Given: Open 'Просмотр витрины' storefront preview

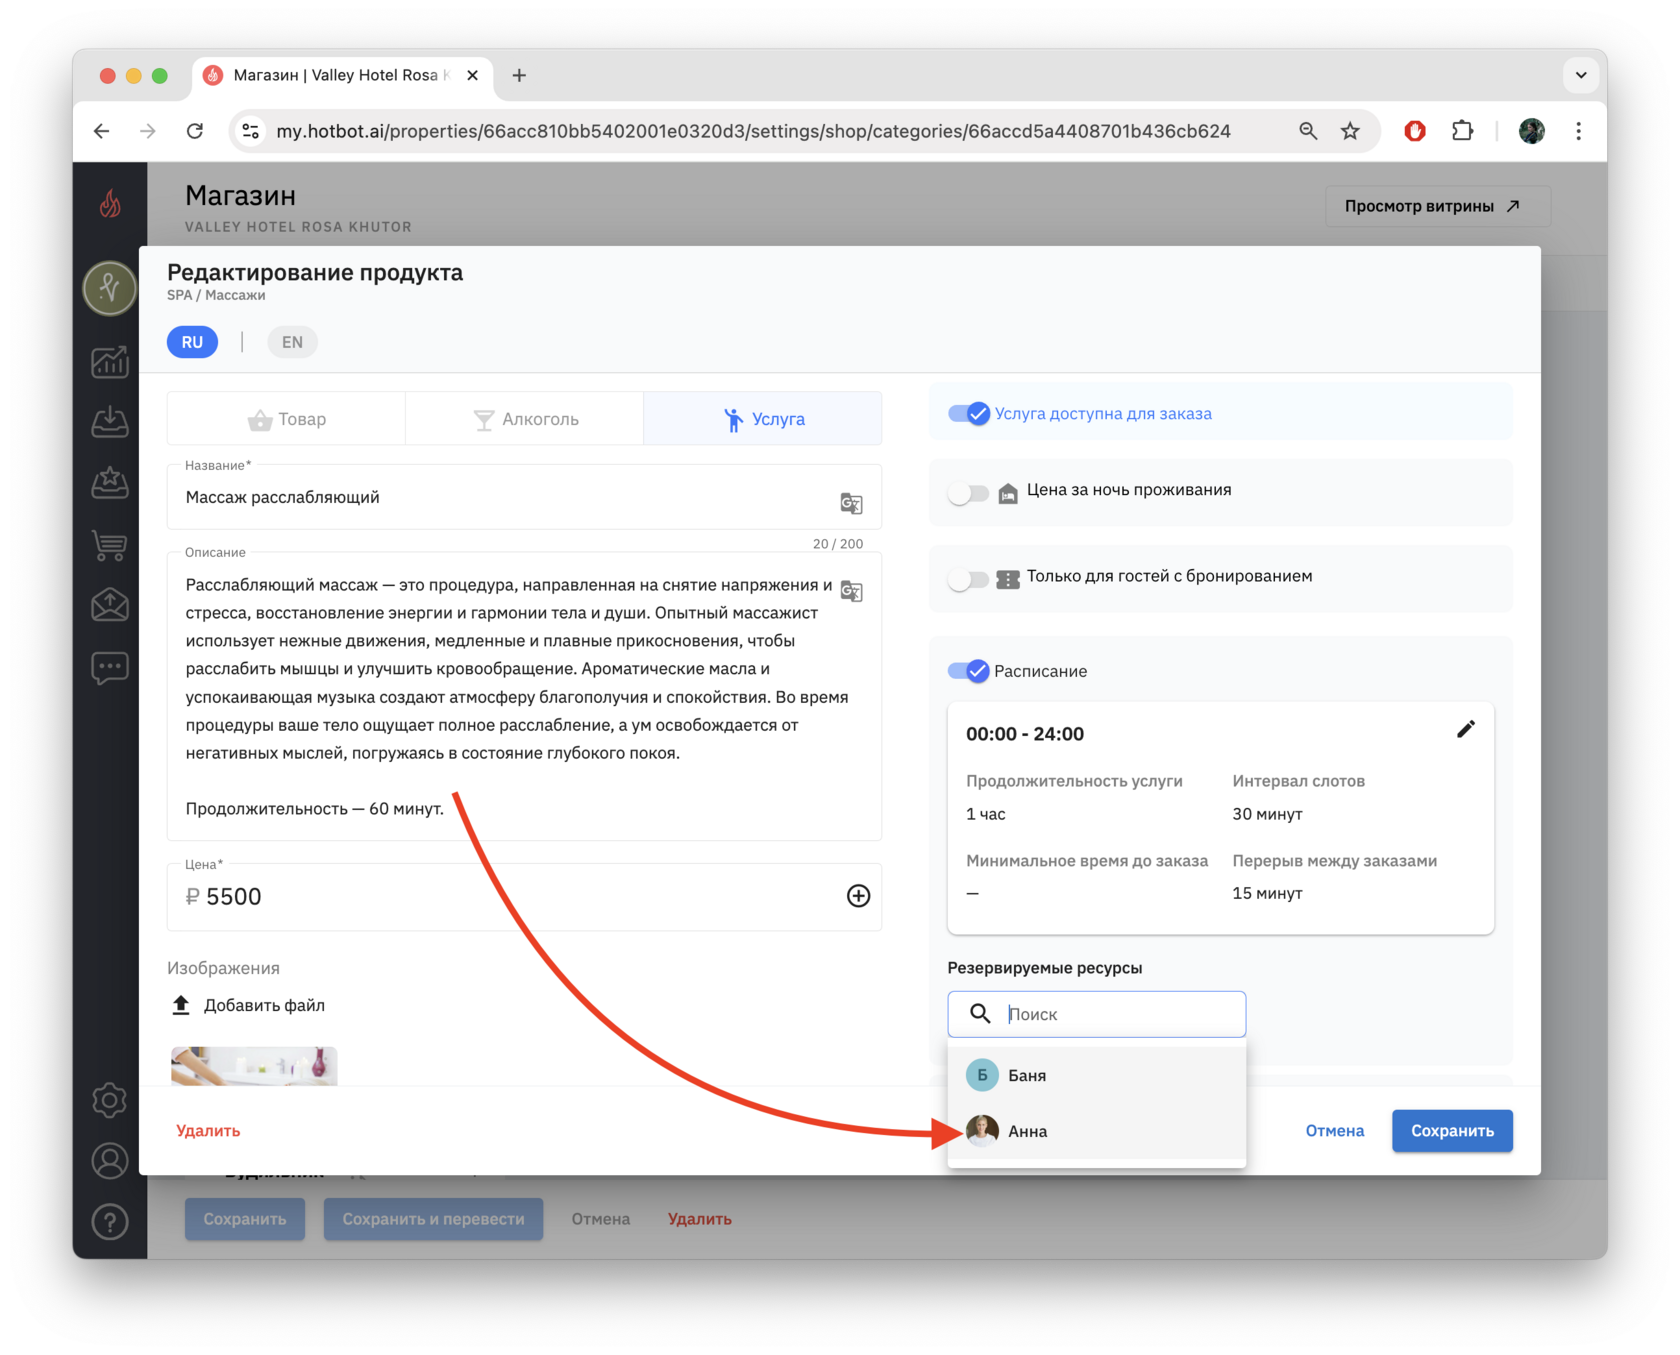Looking at the screenshot, I should pos(1438,206).
